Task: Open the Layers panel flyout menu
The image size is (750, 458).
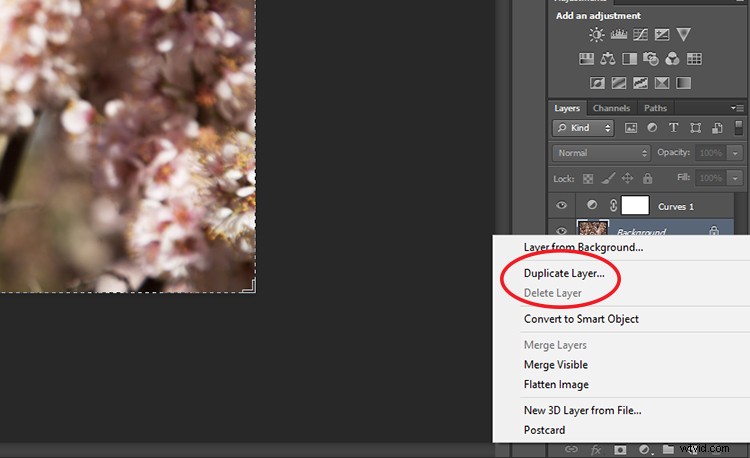Action: pyautogui.click(x=737, y=108)
